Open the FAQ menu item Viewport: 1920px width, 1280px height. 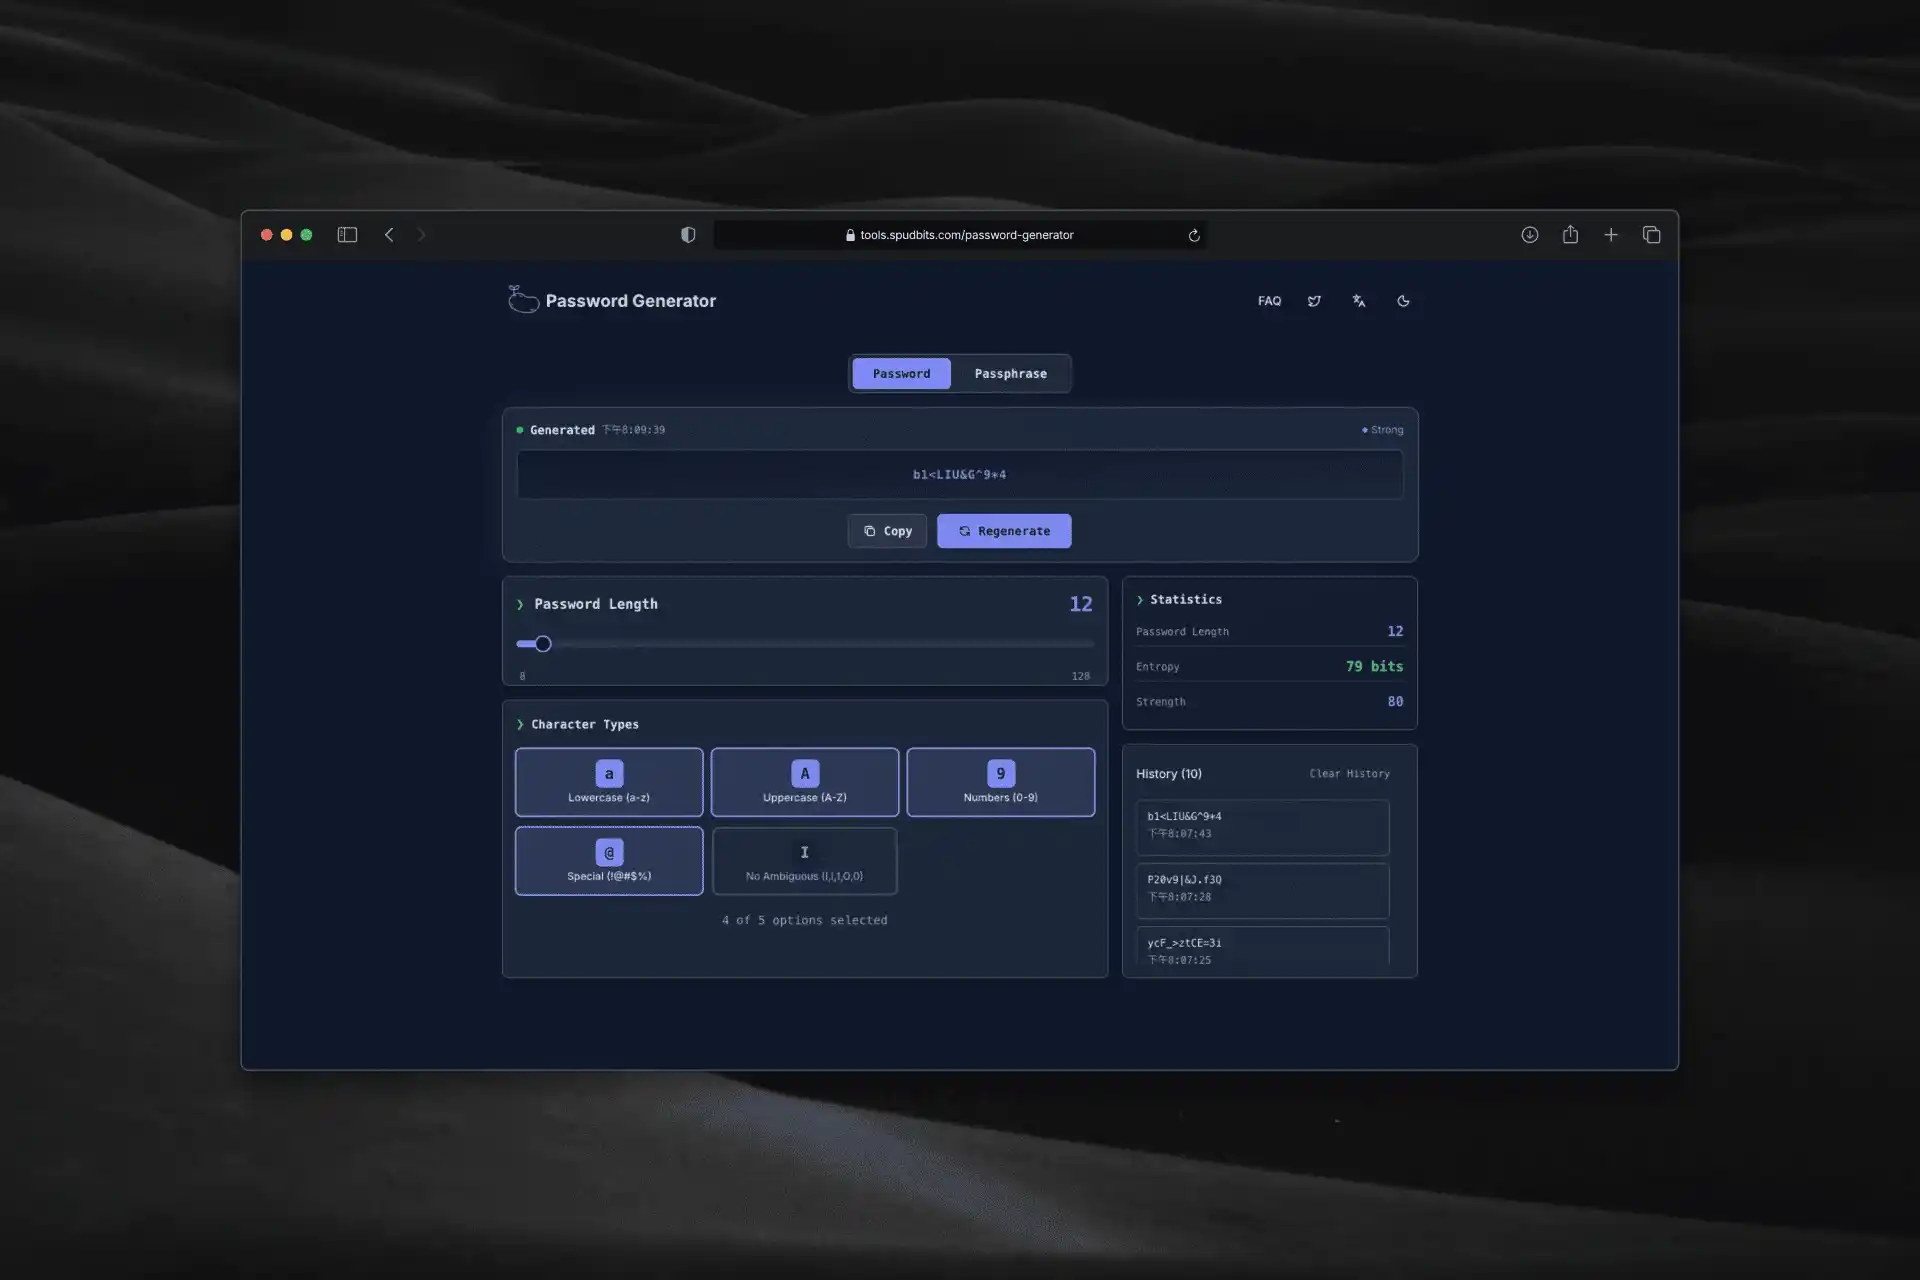[x=1269, y=301]
